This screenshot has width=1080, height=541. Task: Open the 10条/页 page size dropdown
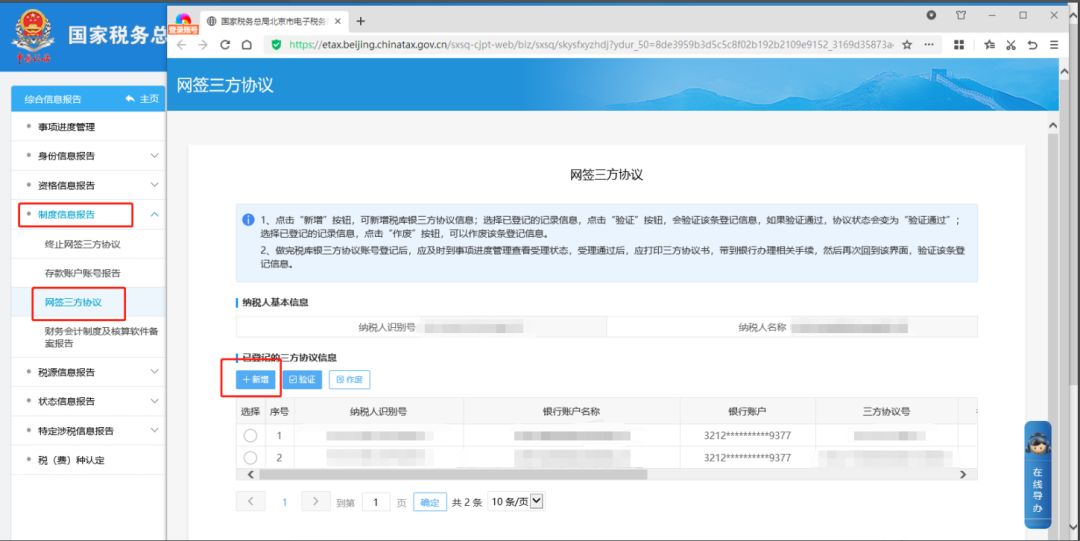point(516,501)
